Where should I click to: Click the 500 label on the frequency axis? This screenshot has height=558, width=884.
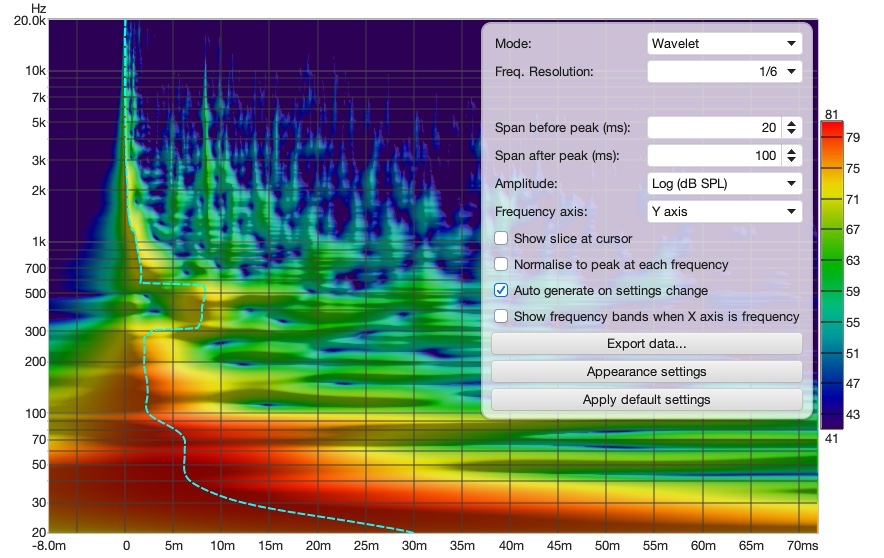pos(36,294)
